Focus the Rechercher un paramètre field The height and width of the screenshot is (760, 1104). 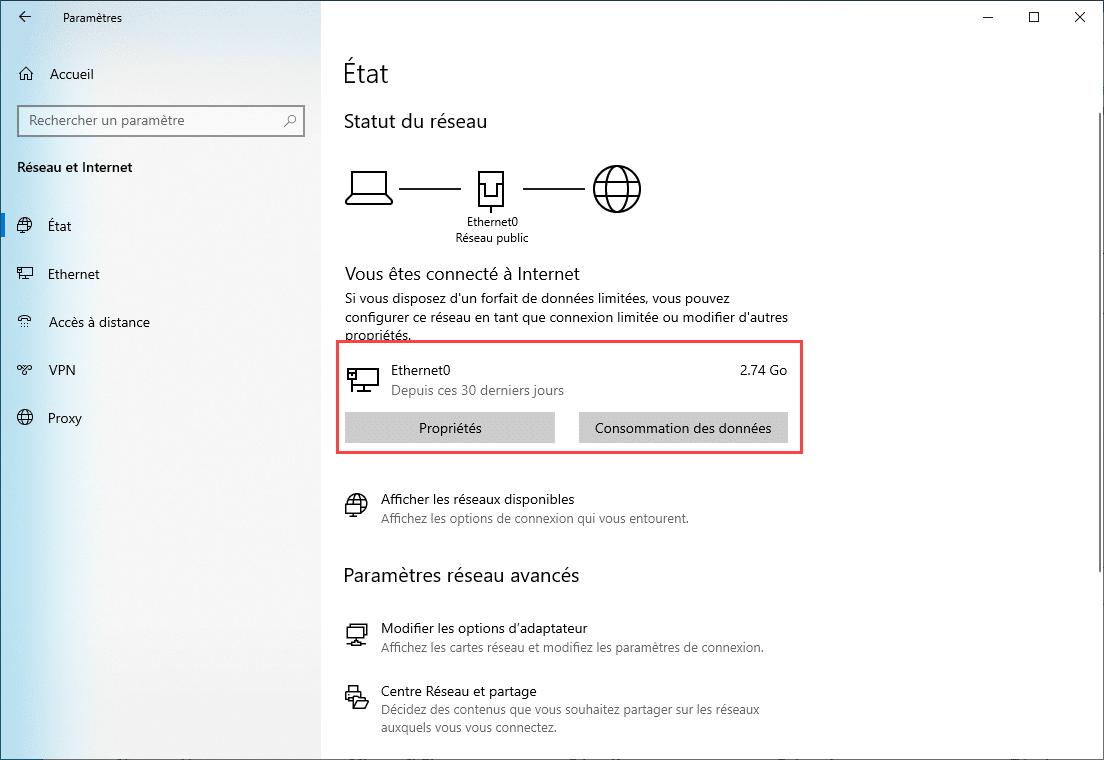tap(161, 120)
